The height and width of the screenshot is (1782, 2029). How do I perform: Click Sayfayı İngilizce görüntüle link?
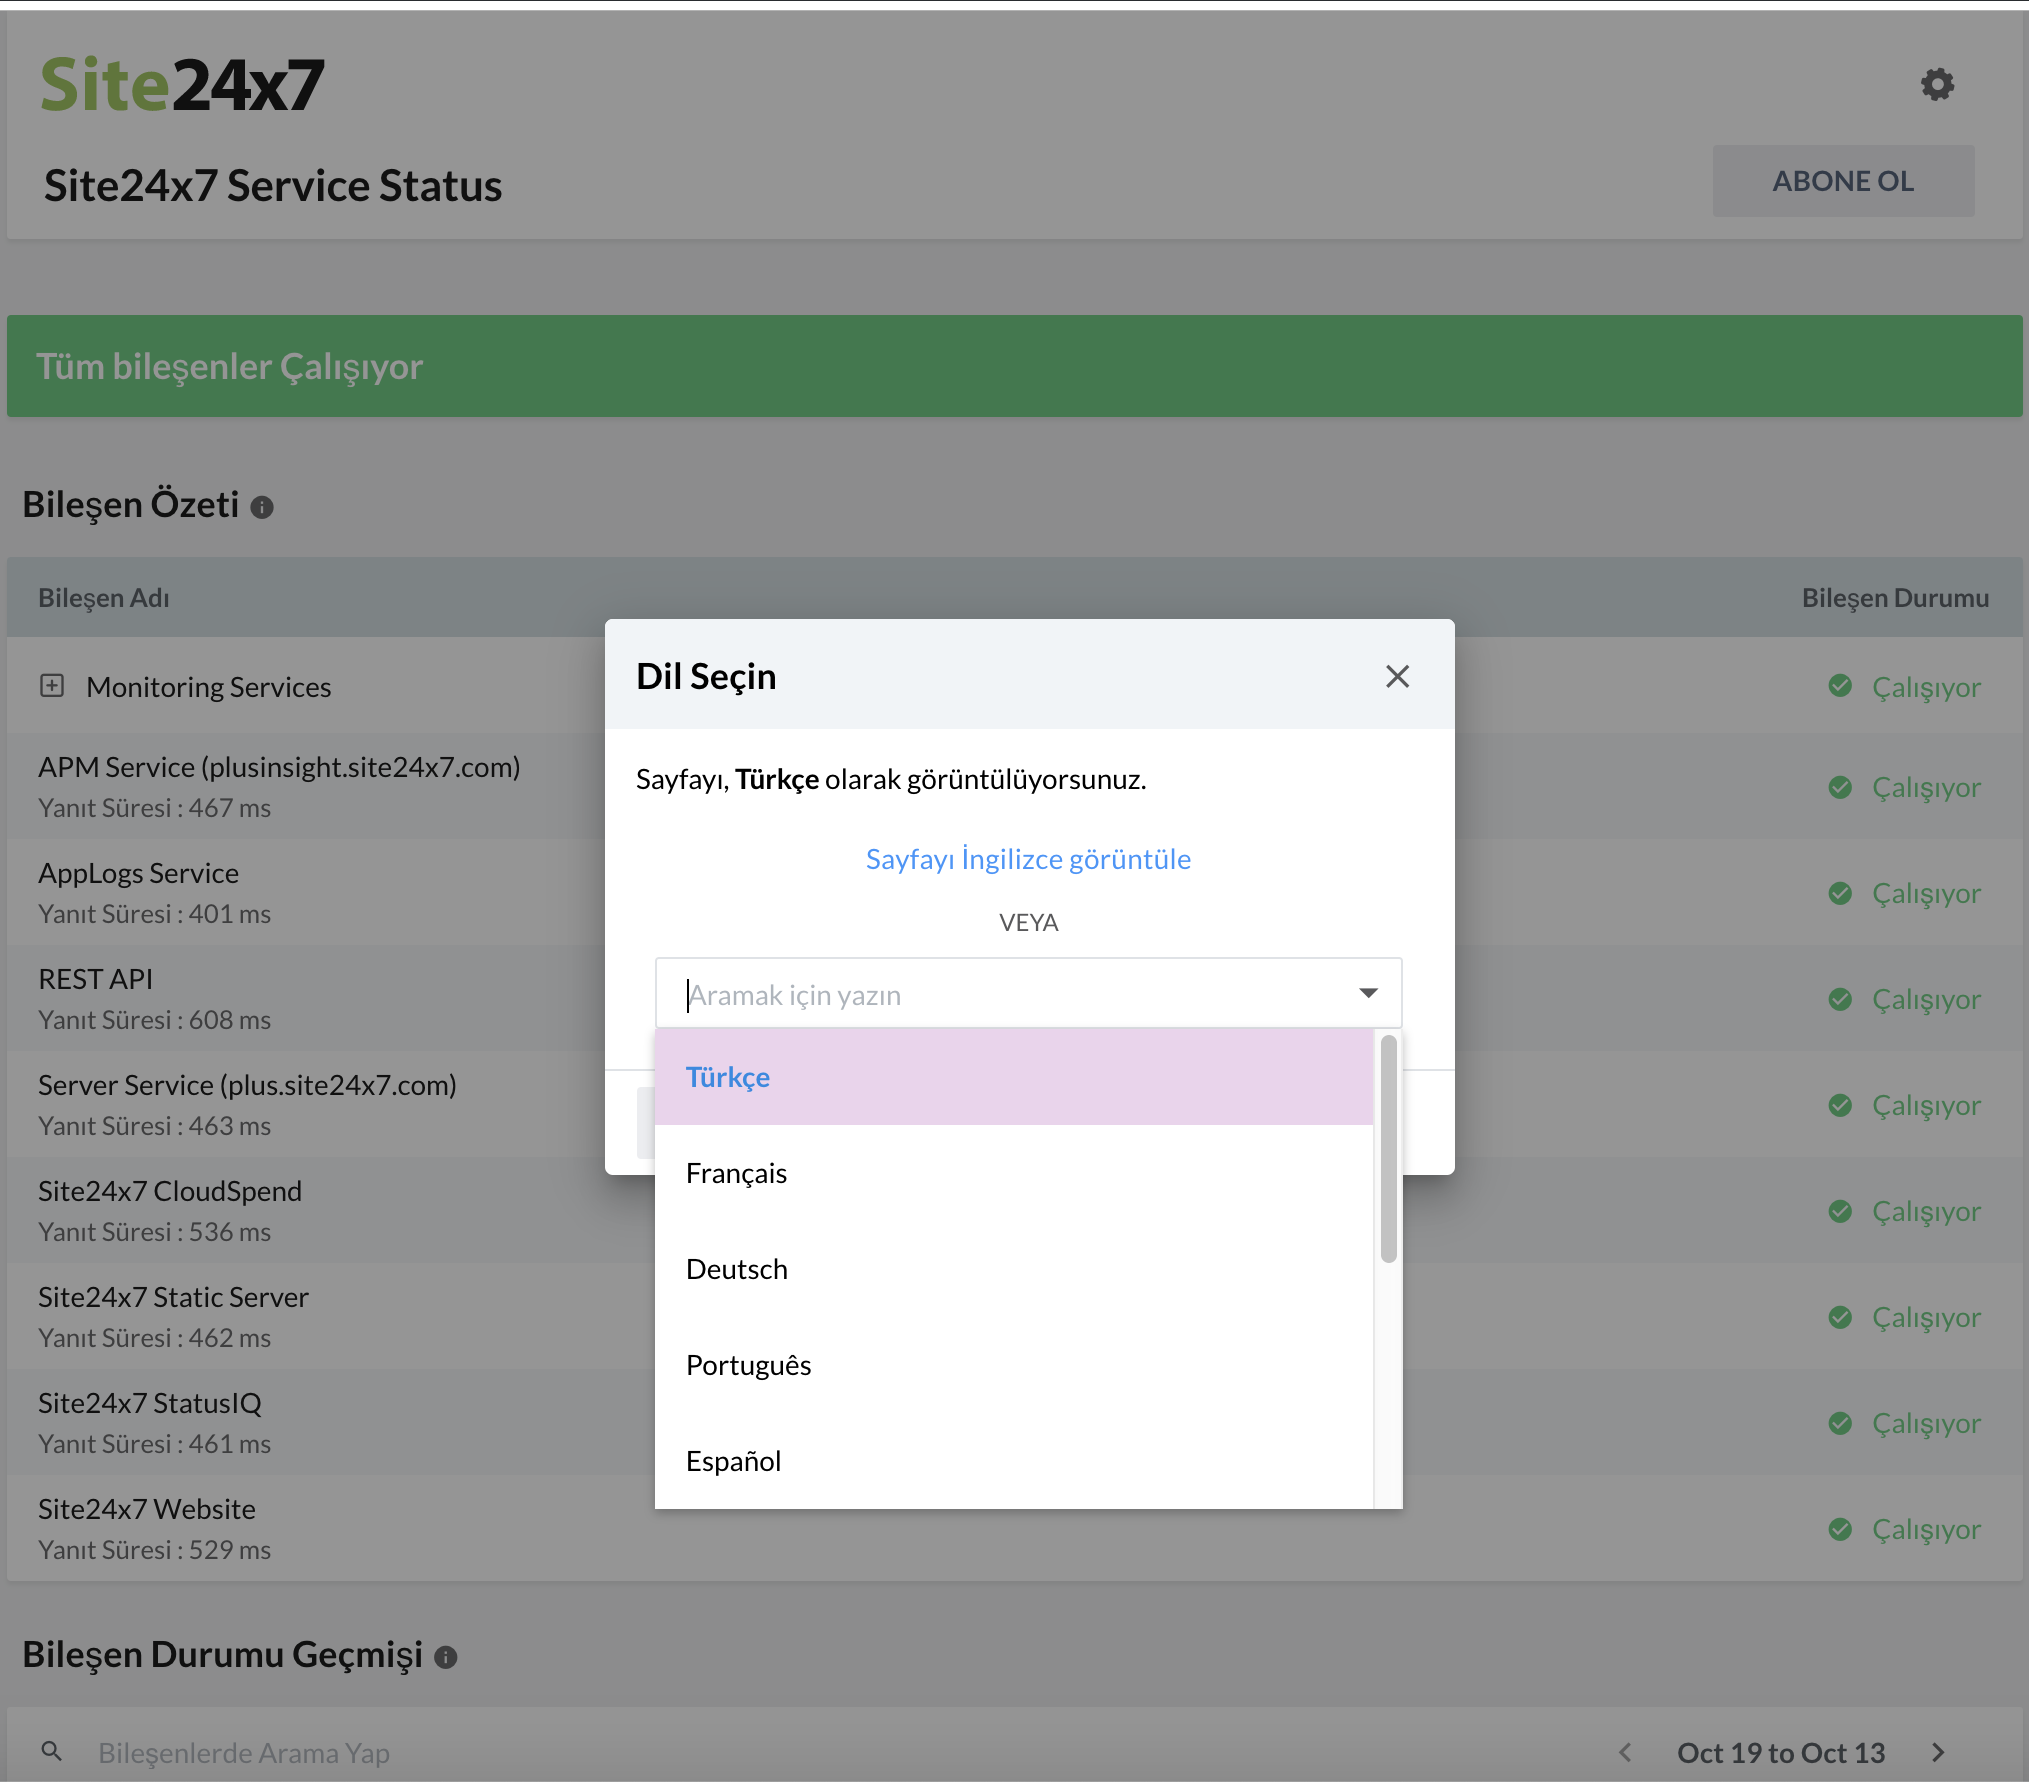coord(1028,859)
